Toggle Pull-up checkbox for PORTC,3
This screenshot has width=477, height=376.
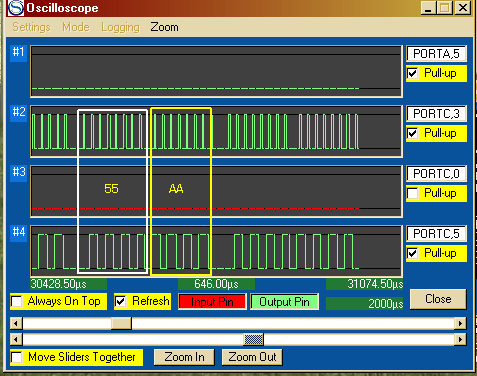(x=413, y=133)
